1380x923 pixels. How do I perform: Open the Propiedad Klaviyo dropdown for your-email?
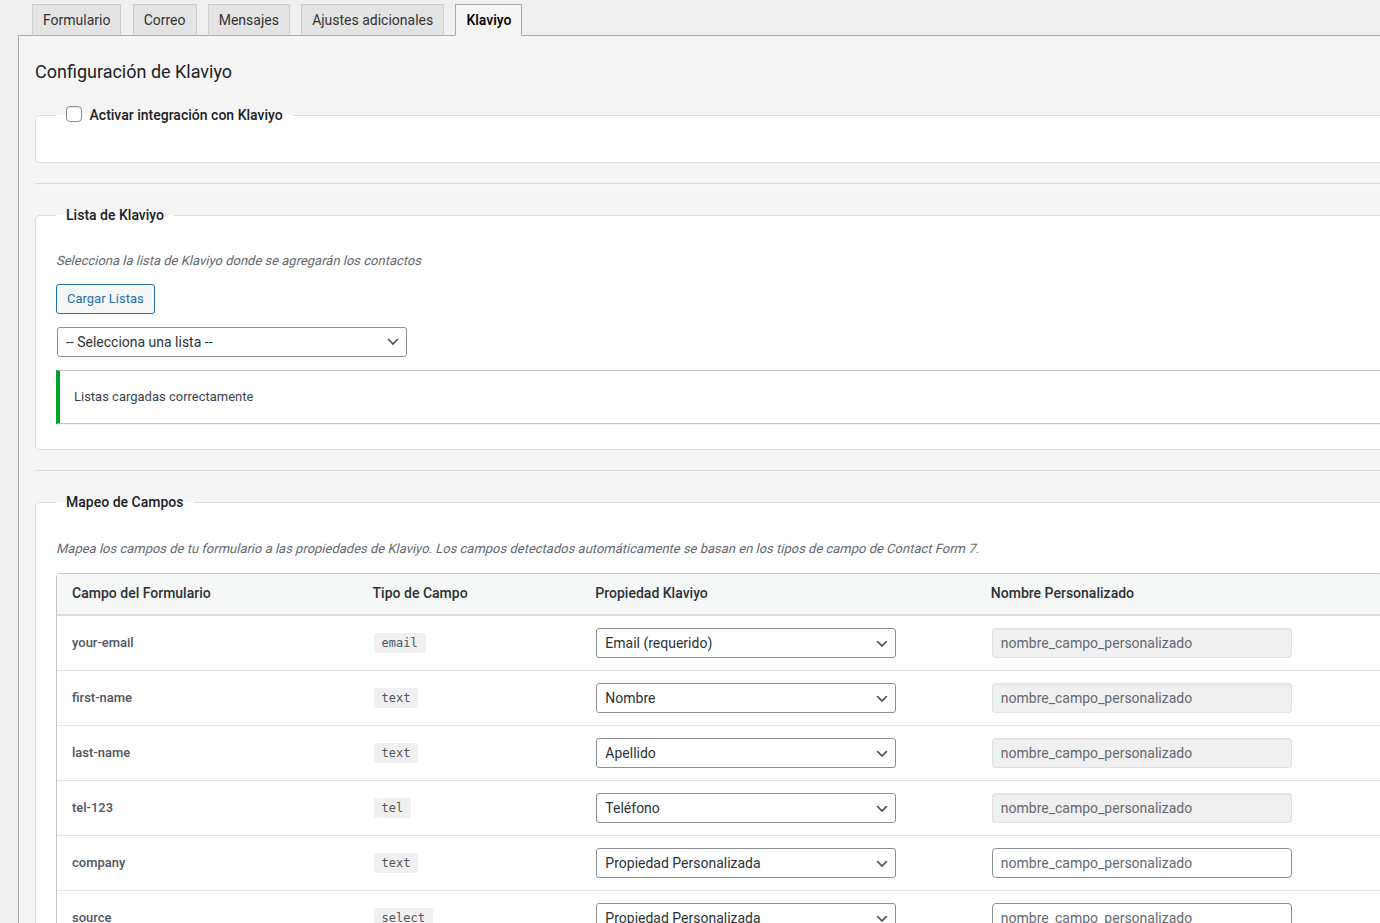745,642
